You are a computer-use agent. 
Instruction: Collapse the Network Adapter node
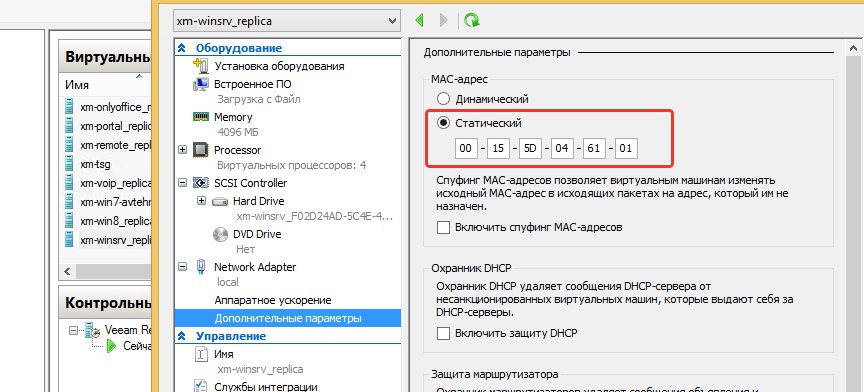coord(183,267)
